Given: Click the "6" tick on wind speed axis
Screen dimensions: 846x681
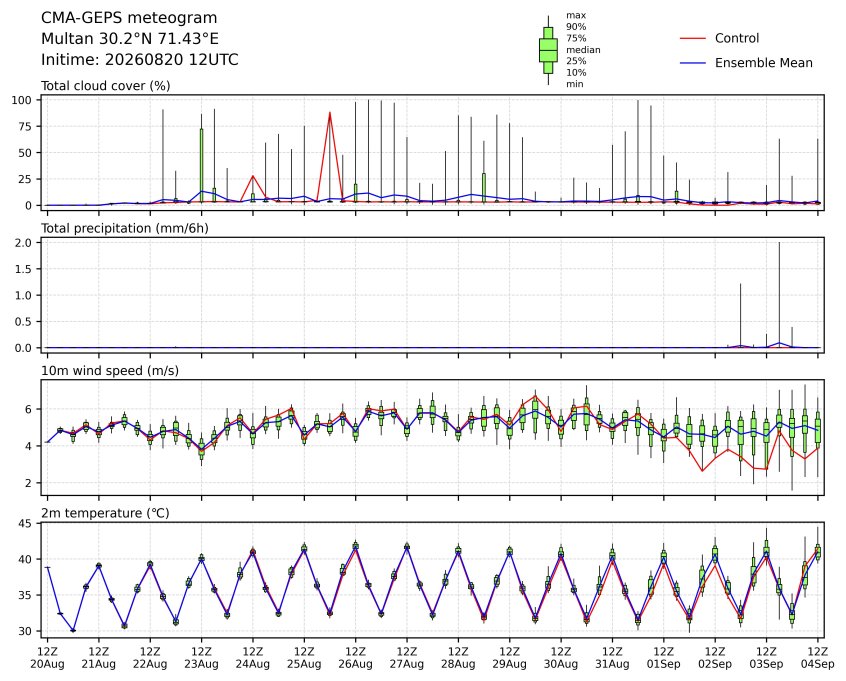Looking at the screenshot, I should point(29,410).
